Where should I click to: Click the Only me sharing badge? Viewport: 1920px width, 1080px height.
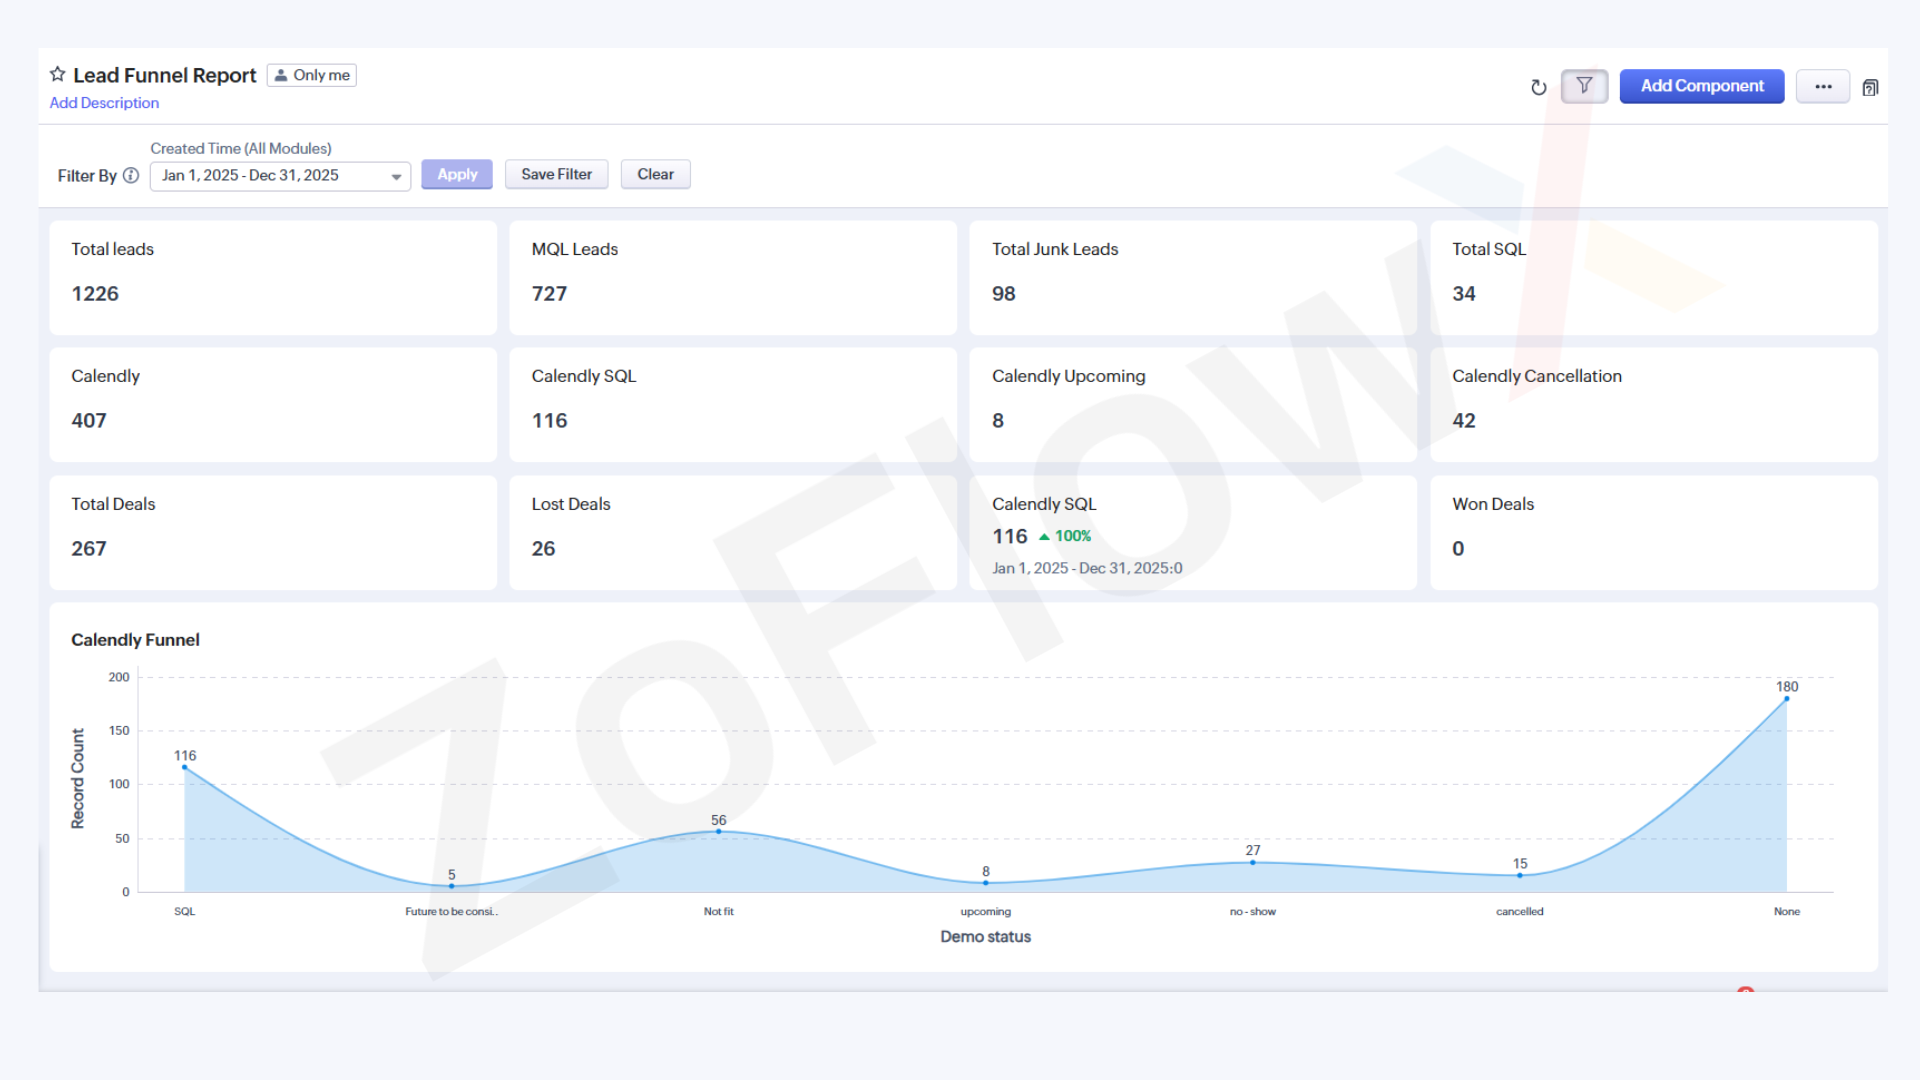click(x=312, y=75)
